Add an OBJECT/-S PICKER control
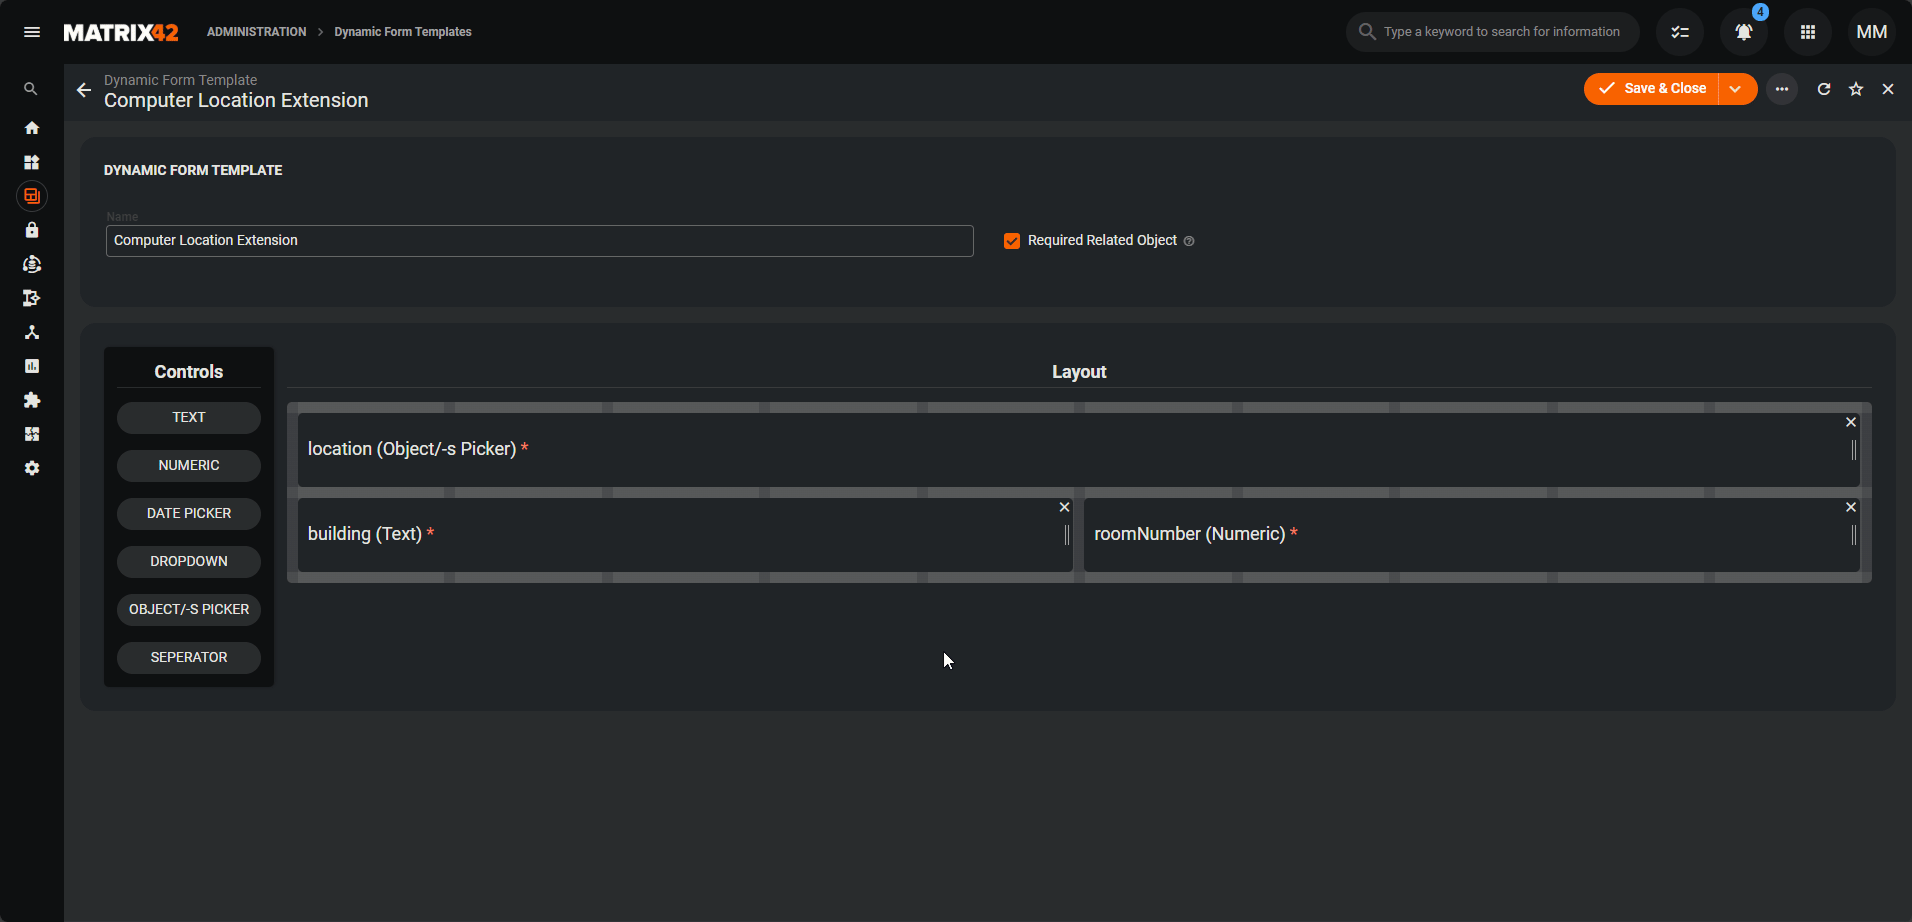1912x922 pixels. pyautogui.click(x=188, y=609)
